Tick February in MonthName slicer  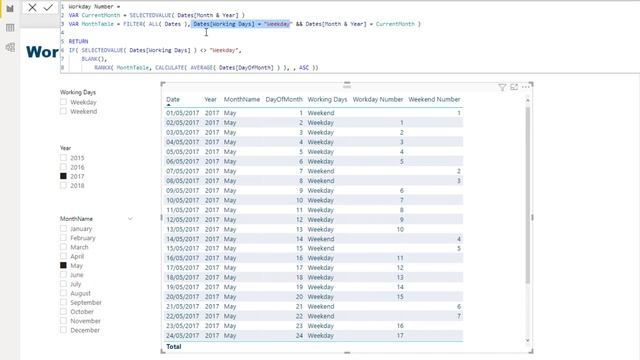(x=63, y=238)
